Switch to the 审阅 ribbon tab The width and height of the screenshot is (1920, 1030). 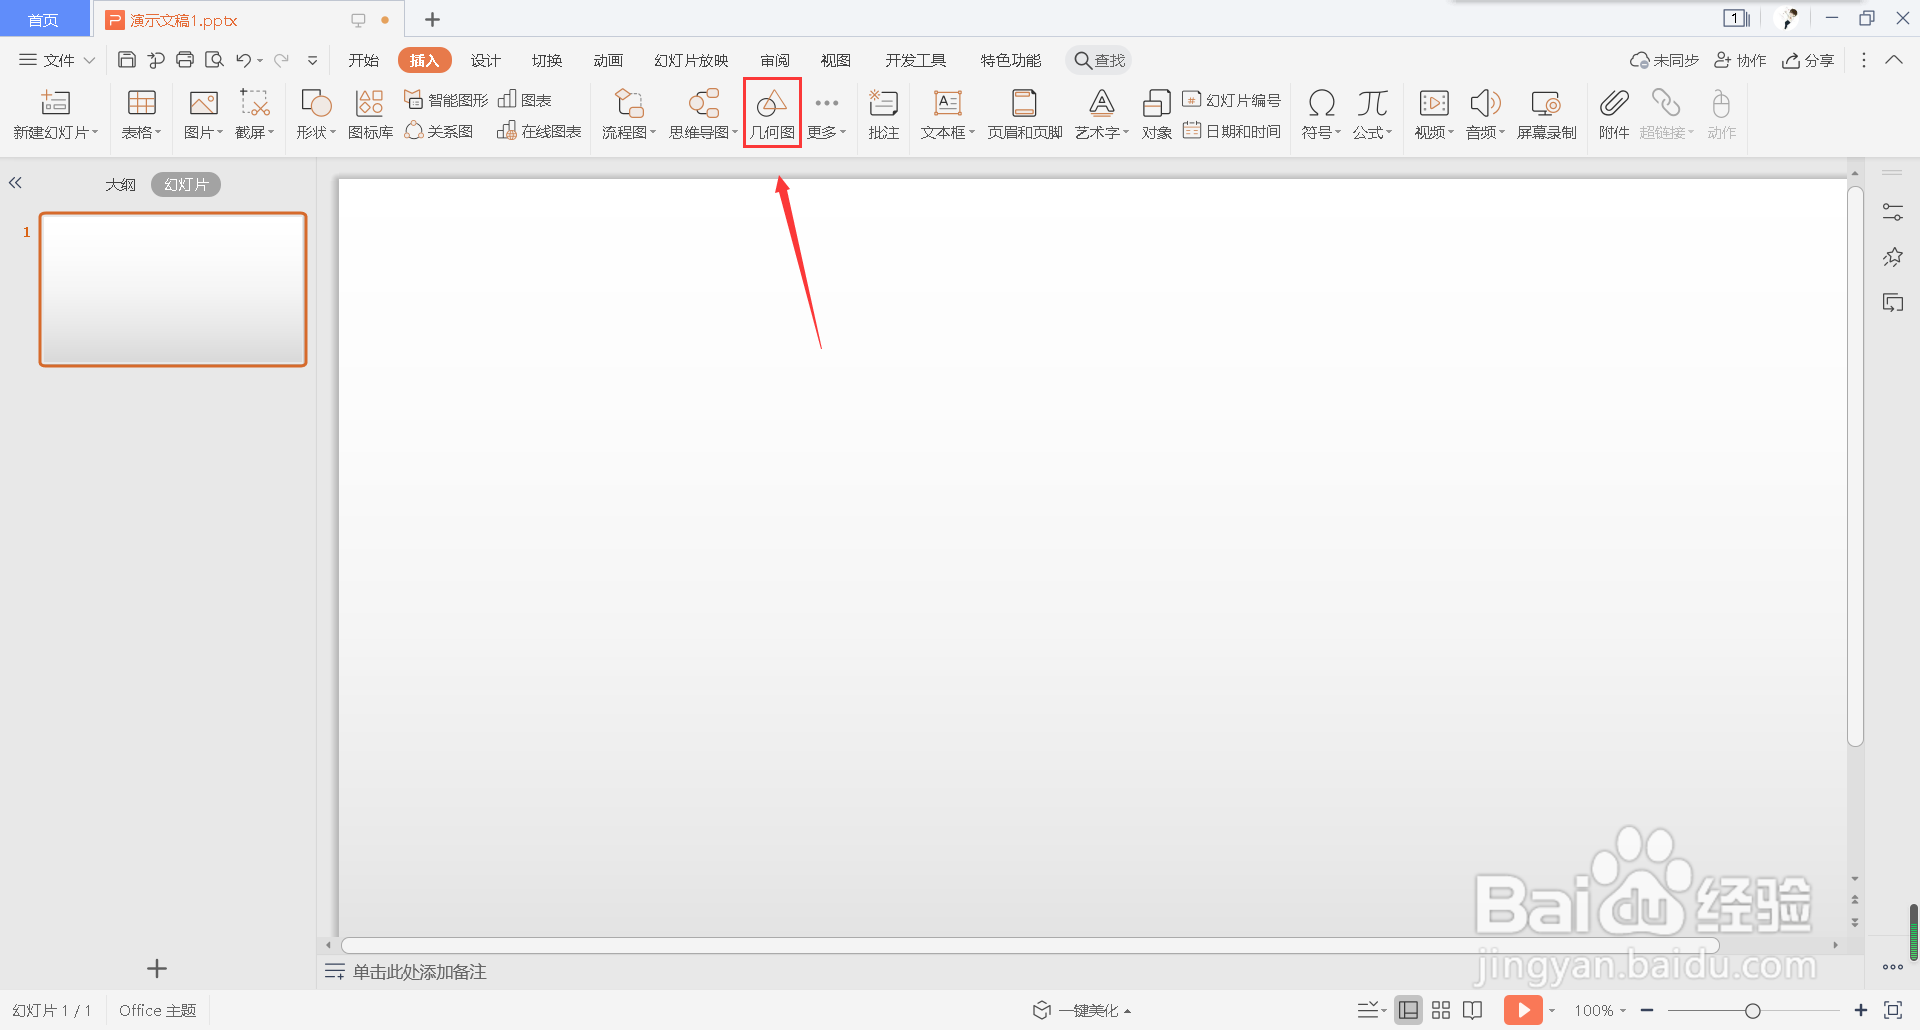tap(775, 60)
